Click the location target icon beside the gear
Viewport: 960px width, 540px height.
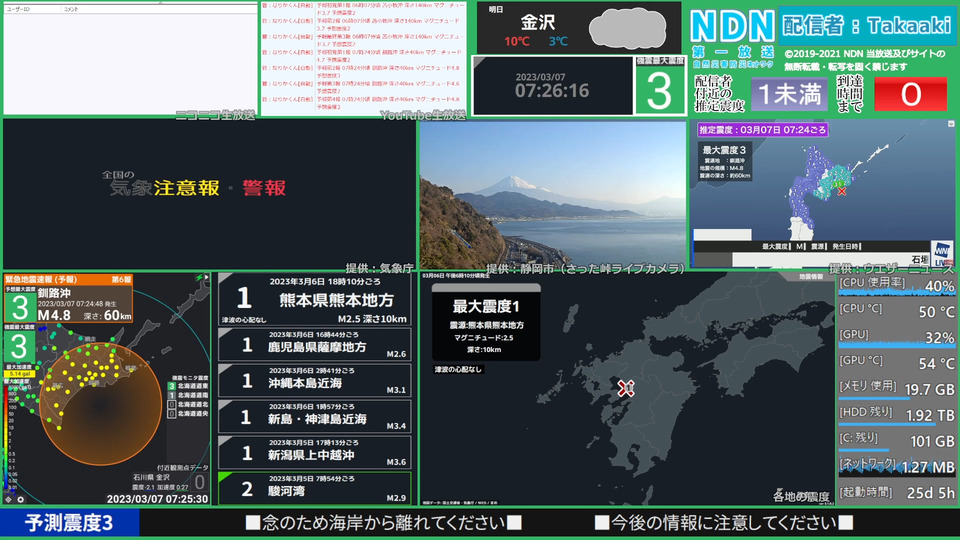[x=9, y=500]
